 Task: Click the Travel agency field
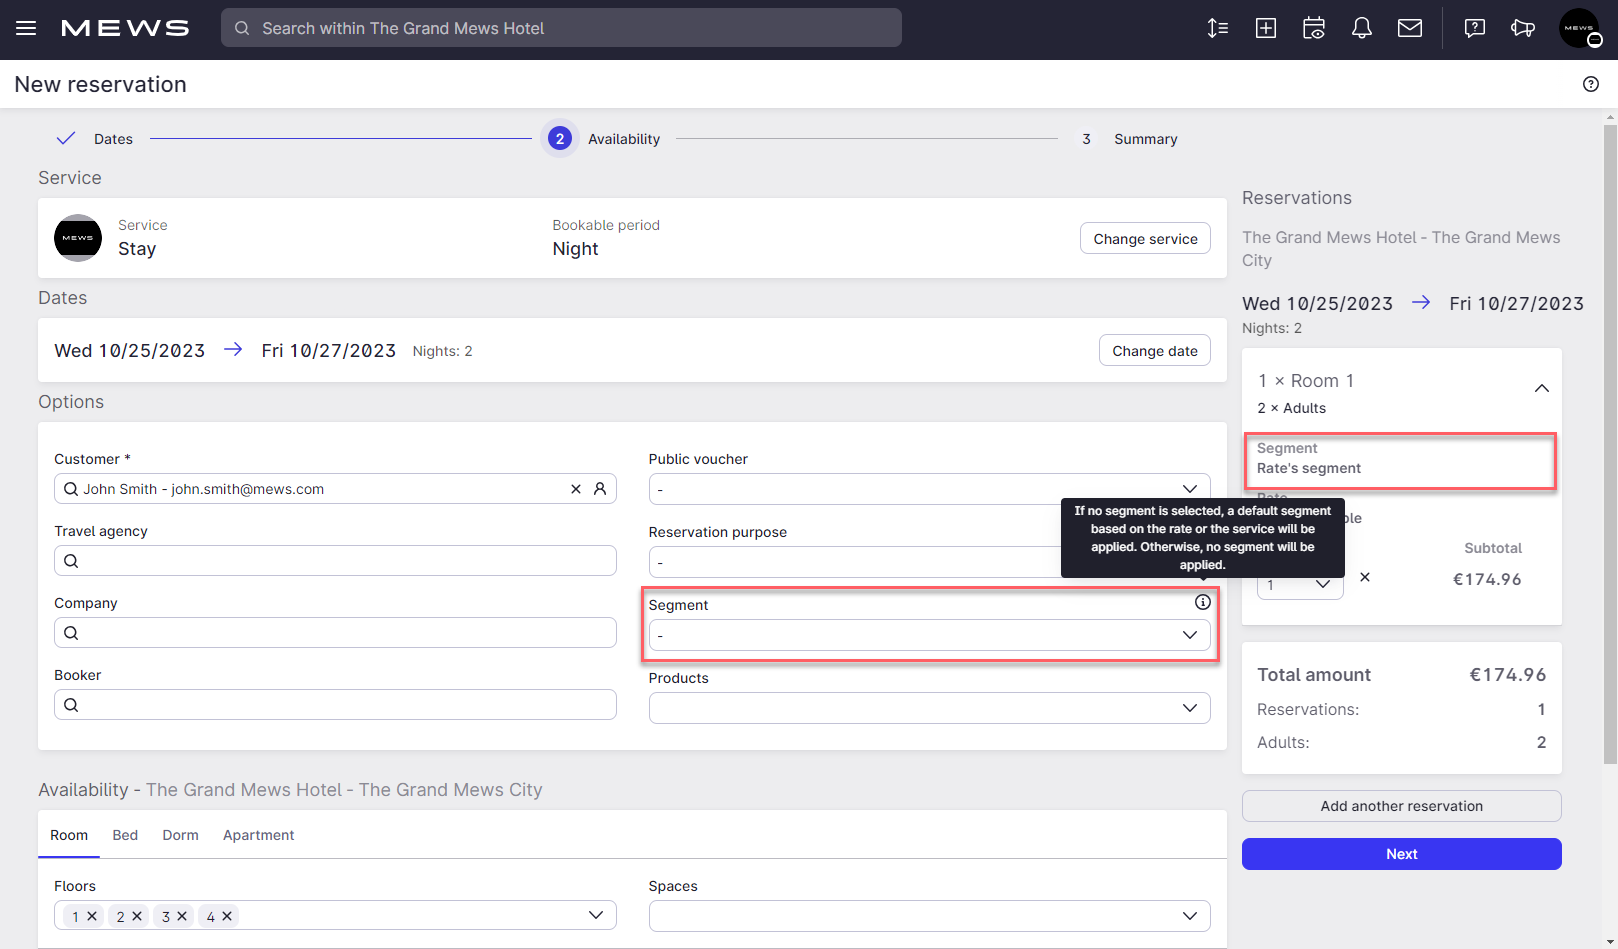pyautogui.click(x=335, y=561)
